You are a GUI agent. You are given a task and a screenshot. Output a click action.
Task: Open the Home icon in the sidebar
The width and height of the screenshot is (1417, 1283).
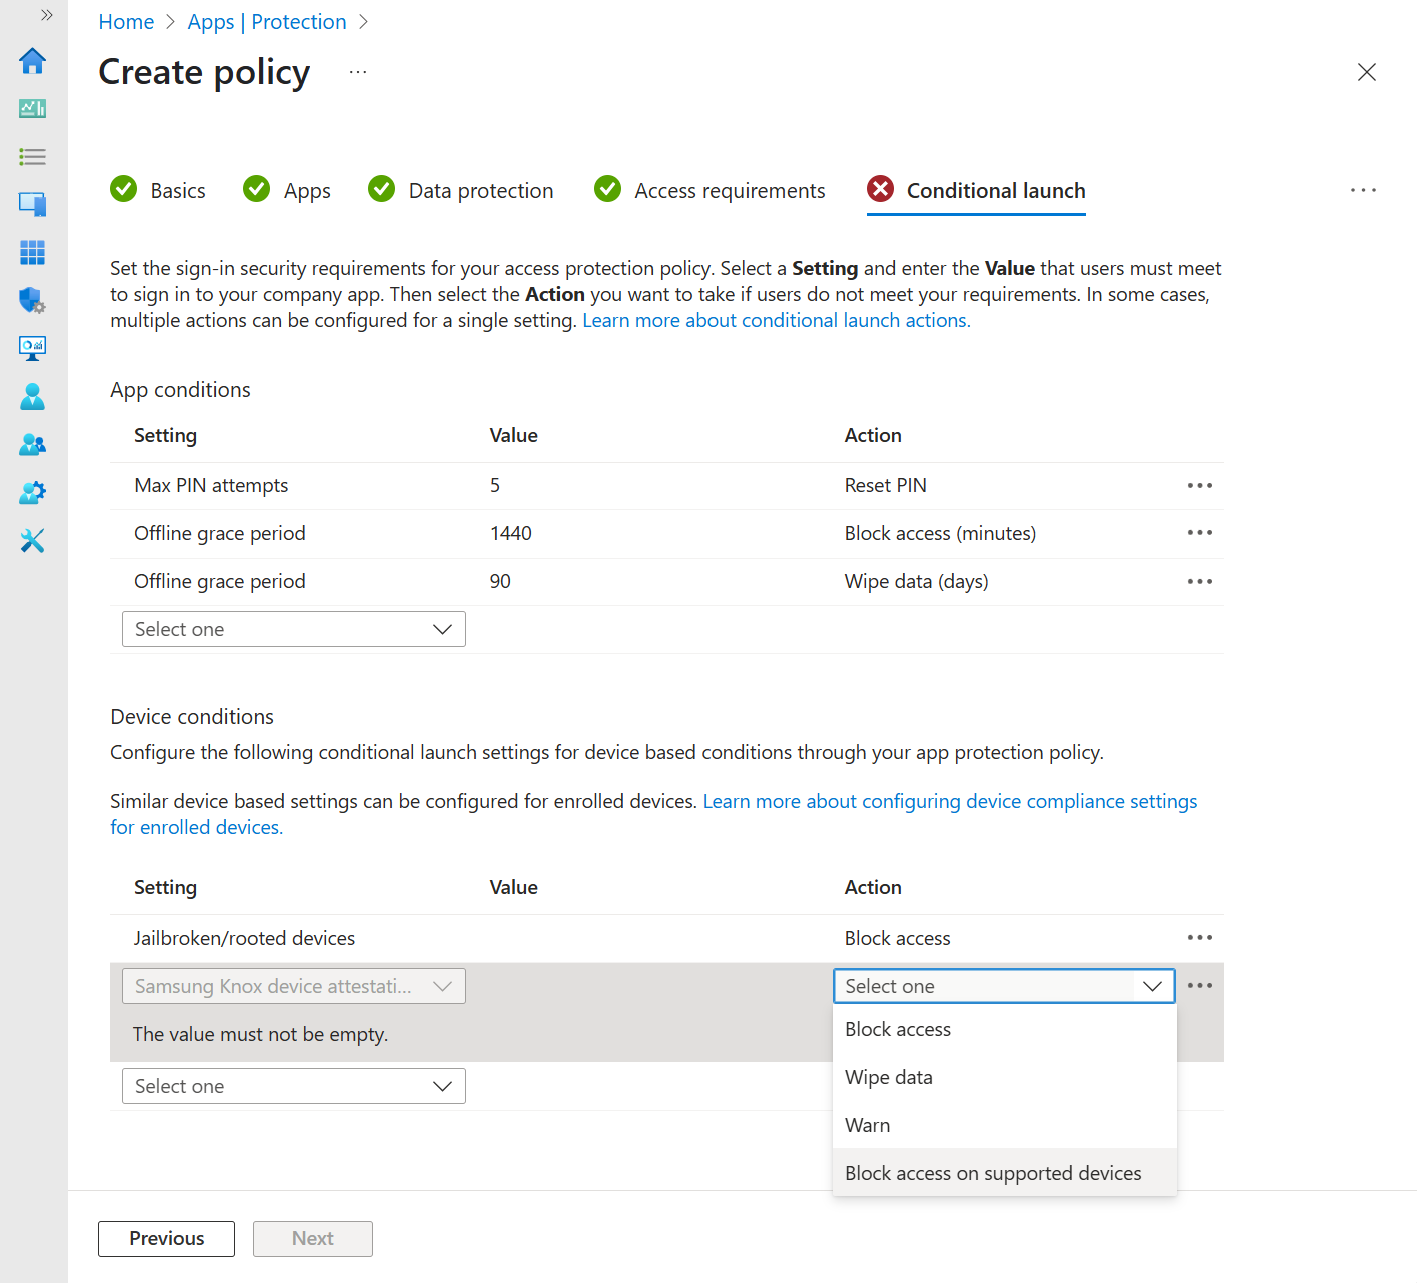point(33,61)
